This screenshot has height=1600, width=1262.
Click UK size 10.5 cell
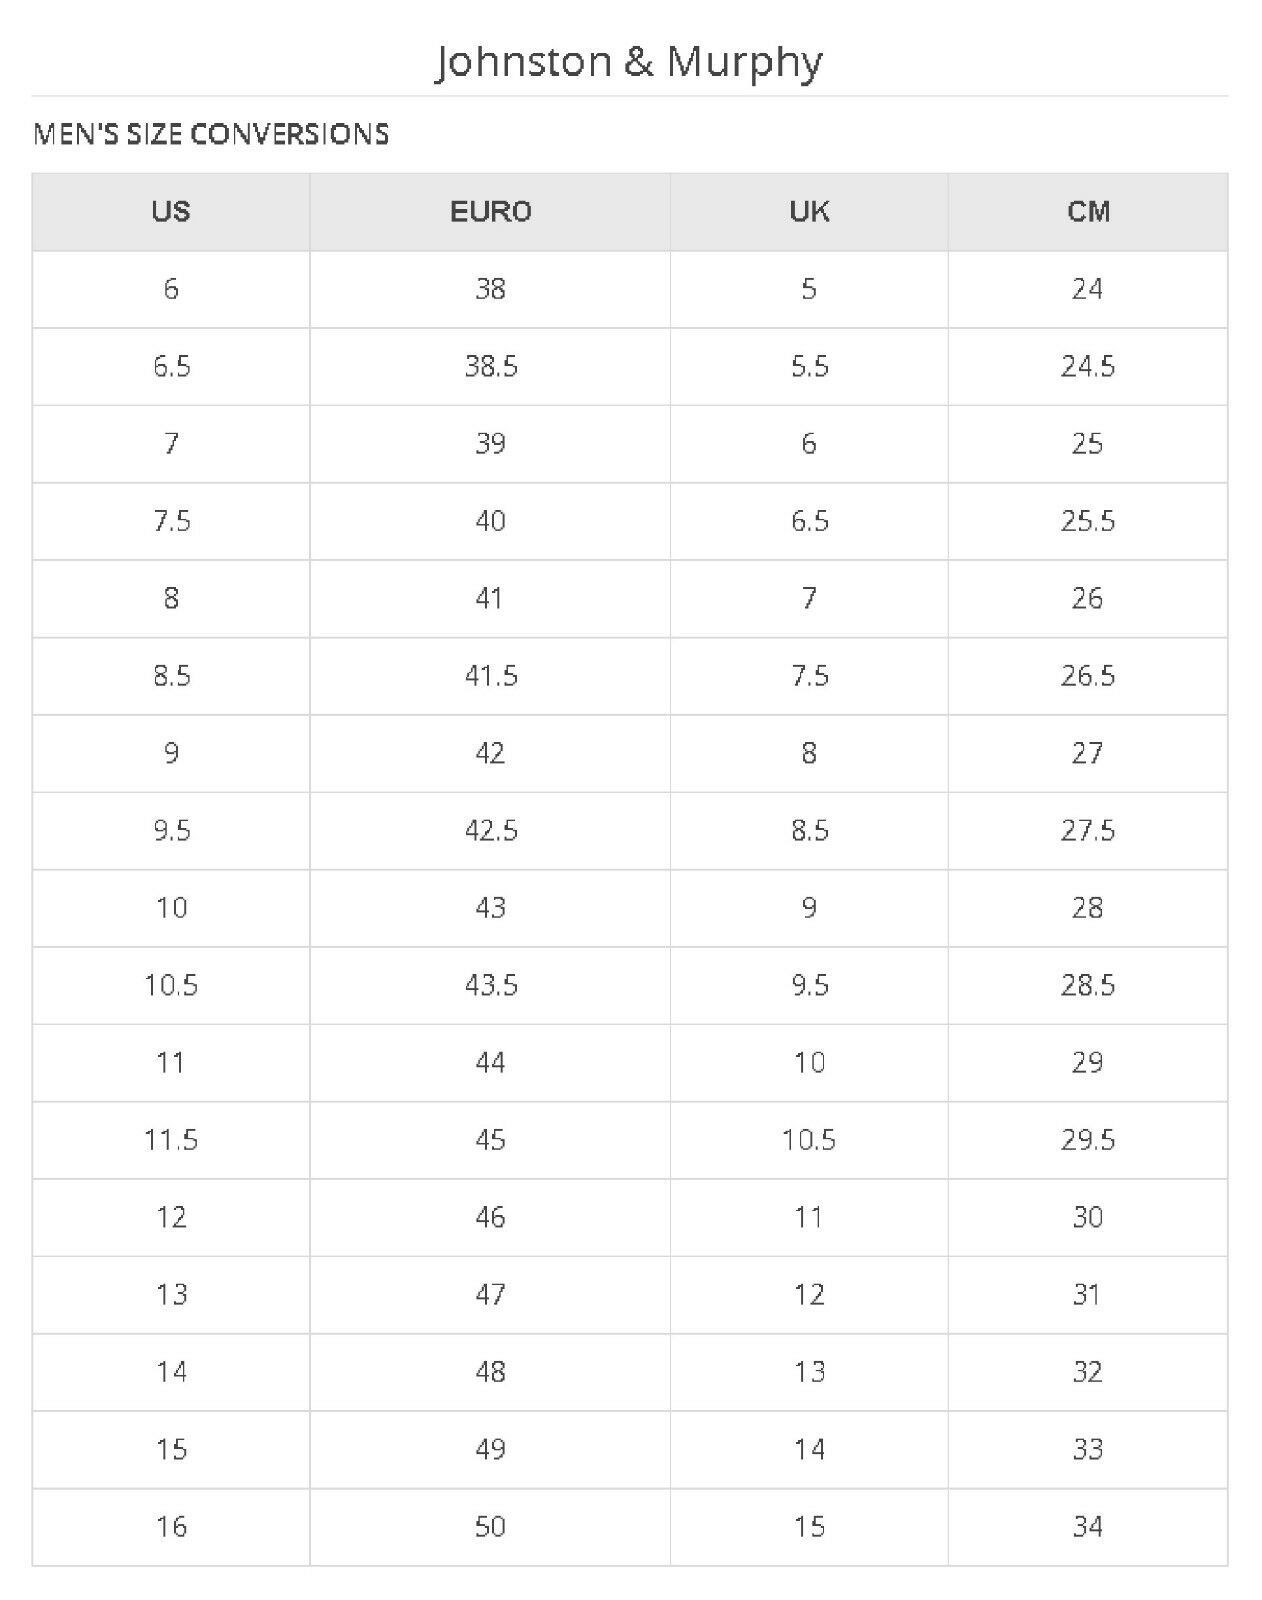click(x=809, y=1140)
